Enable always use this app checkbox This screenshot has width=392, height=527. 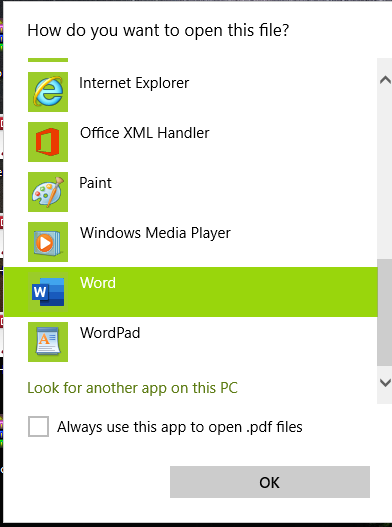point(38,427)
